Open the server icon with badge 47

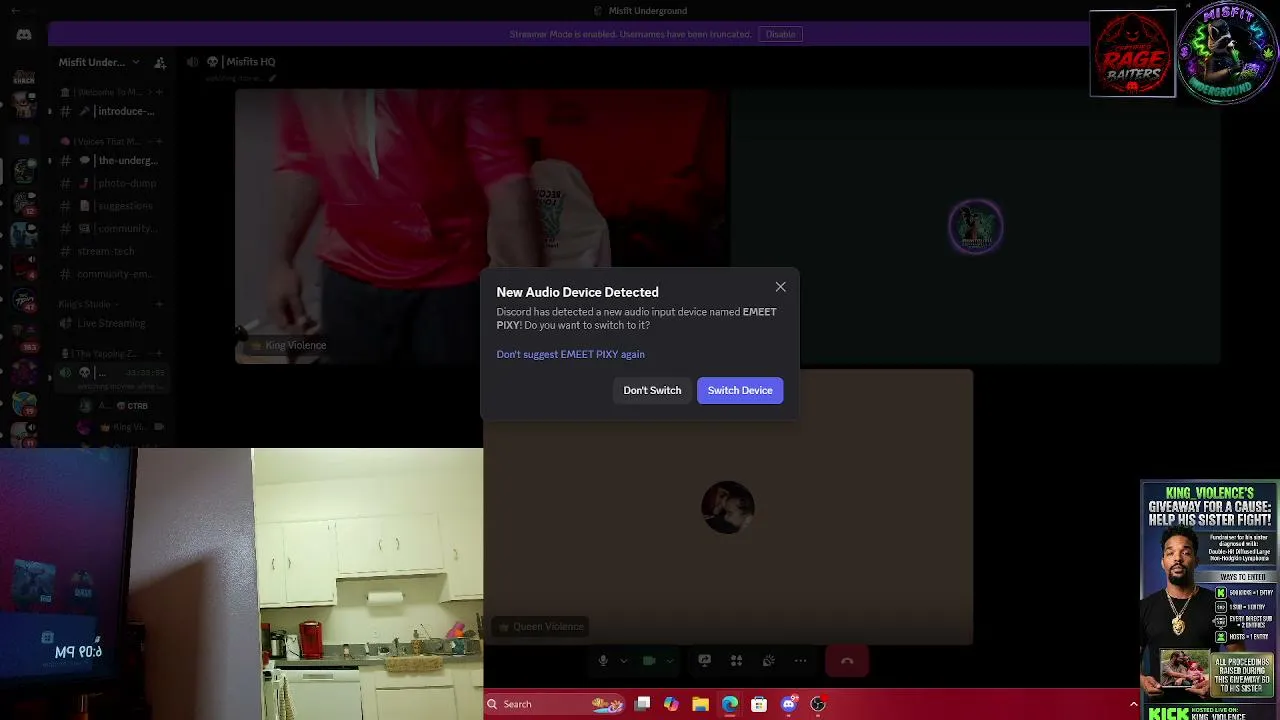(x=24, y=299)
